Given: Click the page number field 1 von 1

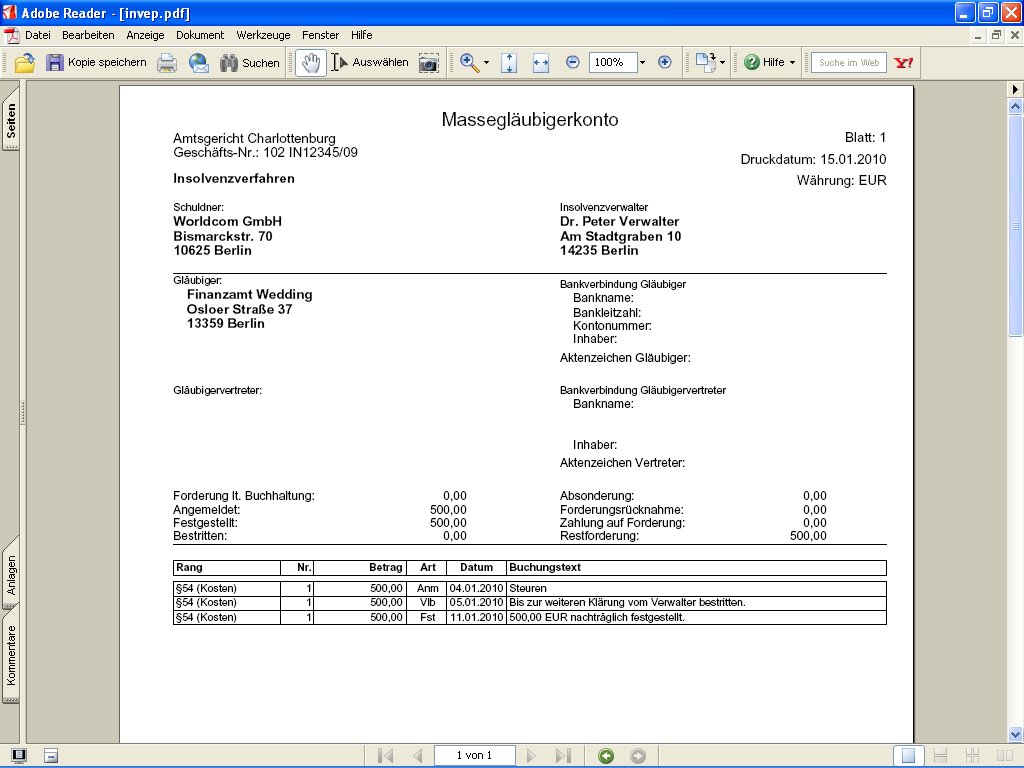Looking at the screenshot, I should pyautogui.click(x=474, y=756).
